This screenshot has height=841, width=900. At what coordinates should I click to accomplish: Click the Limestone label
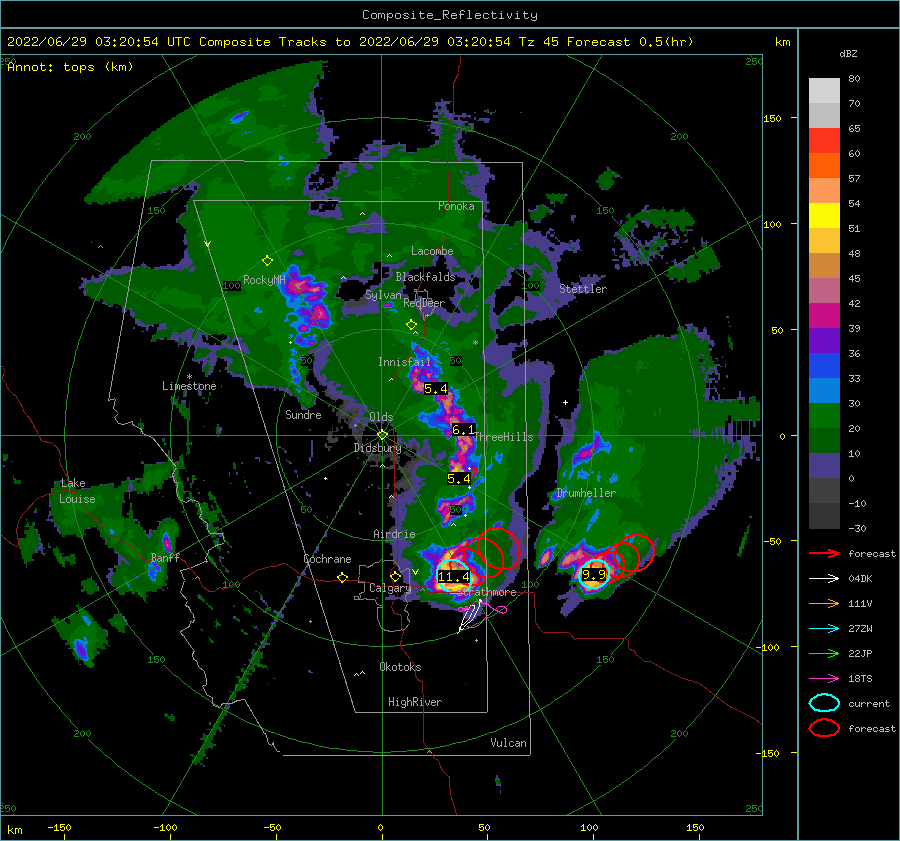click(189, 386)
